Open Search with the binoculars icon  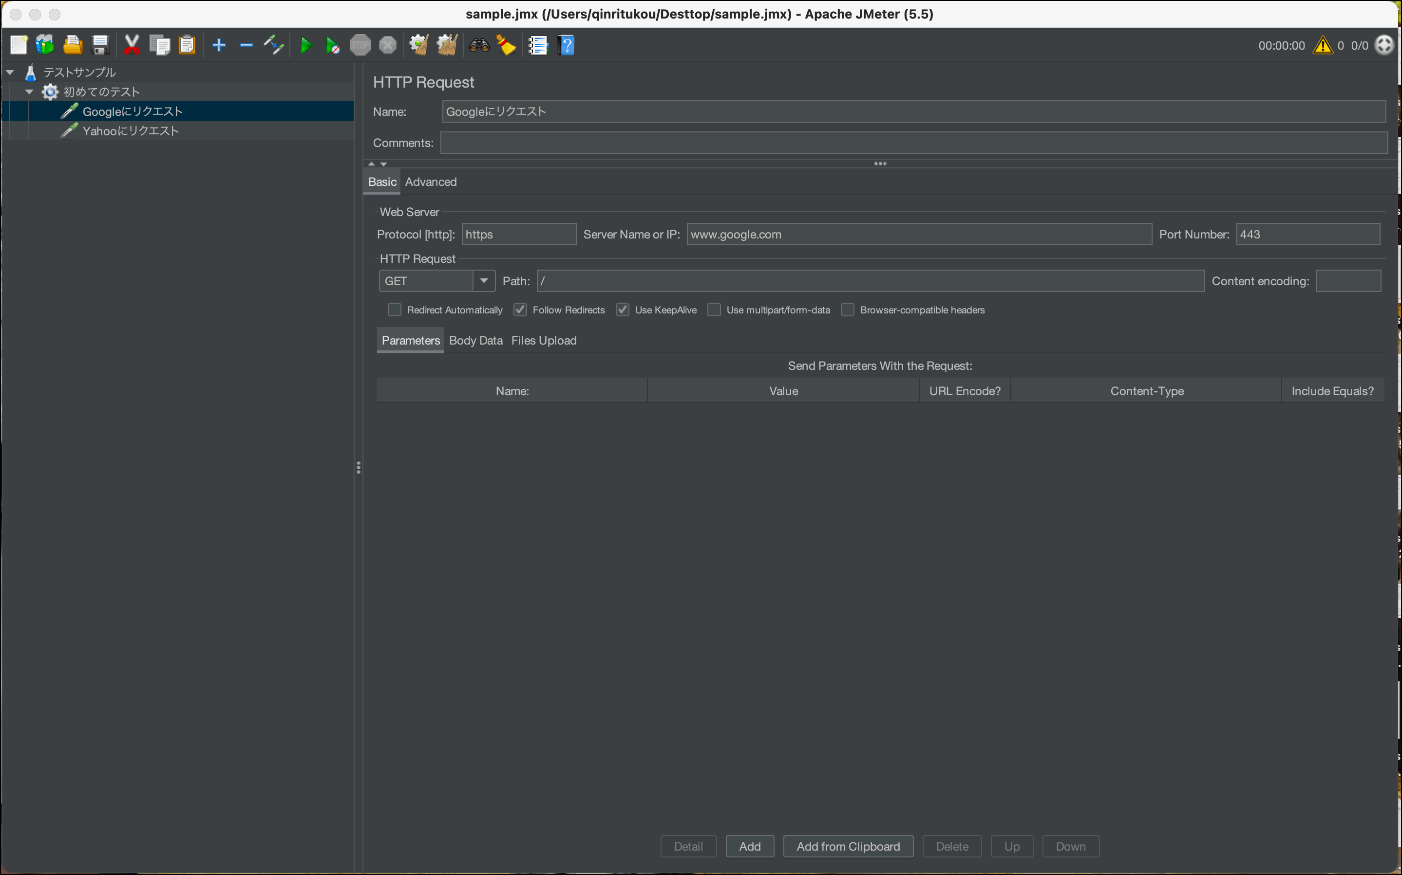pyautogui.click(x=479, y=45)
